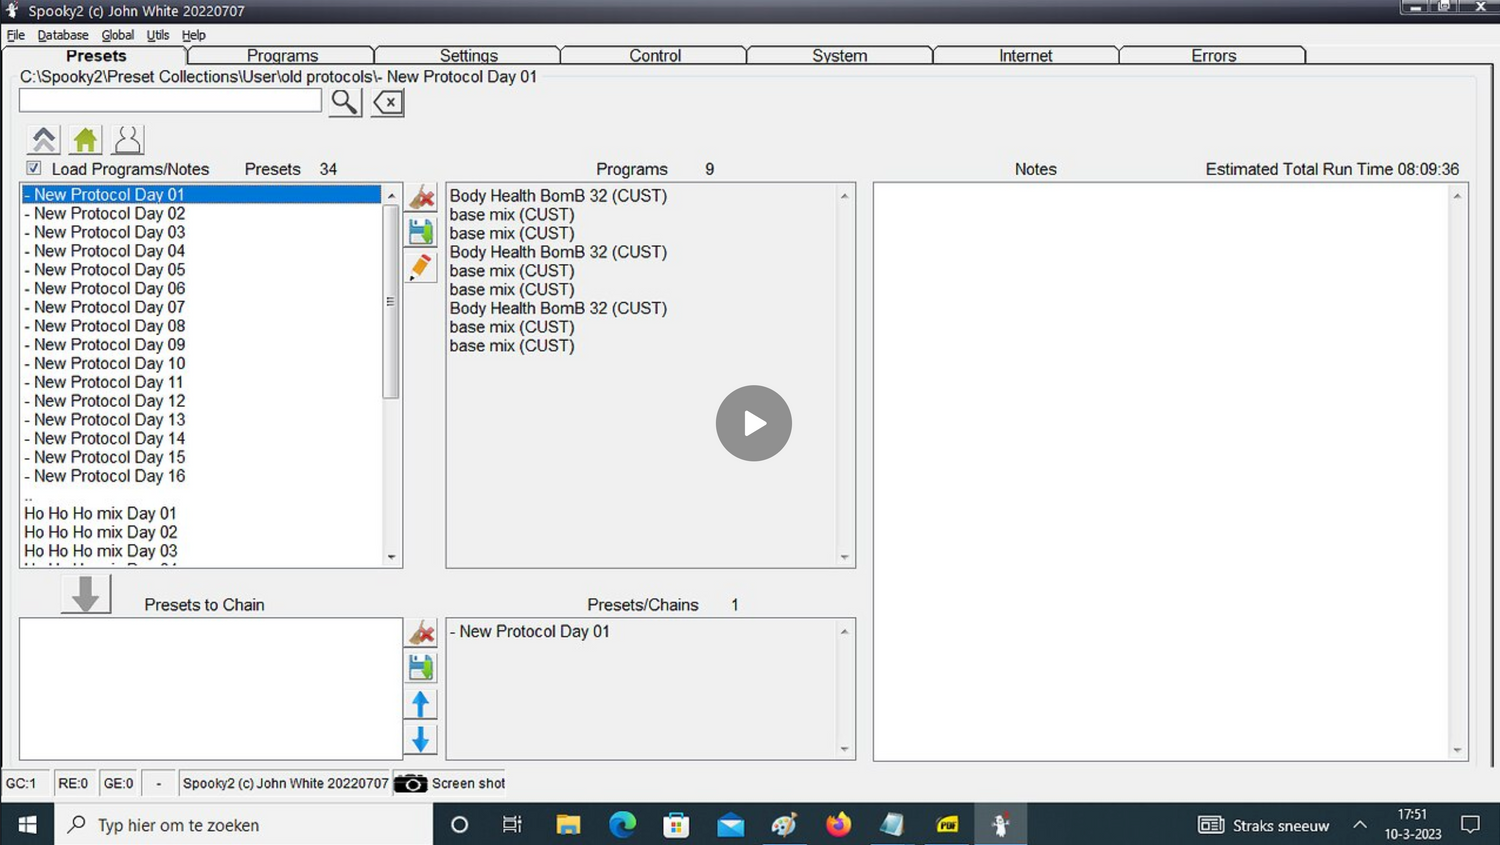Navigate up a folder with double chevron icon
Screen dimensions: 1500x845
click(43, 139)
